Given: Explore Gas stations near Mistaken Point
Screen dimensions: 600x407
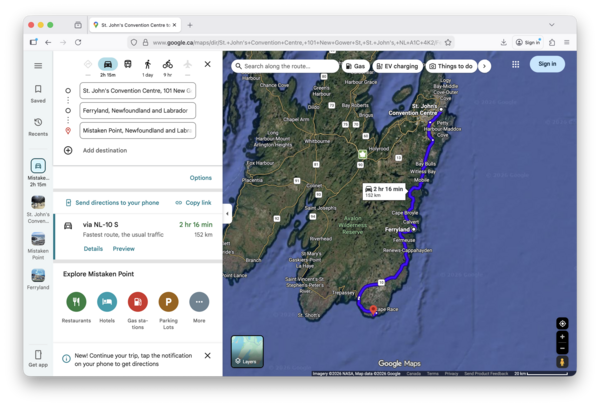Looking at the screenshot, I should point(138,302).
